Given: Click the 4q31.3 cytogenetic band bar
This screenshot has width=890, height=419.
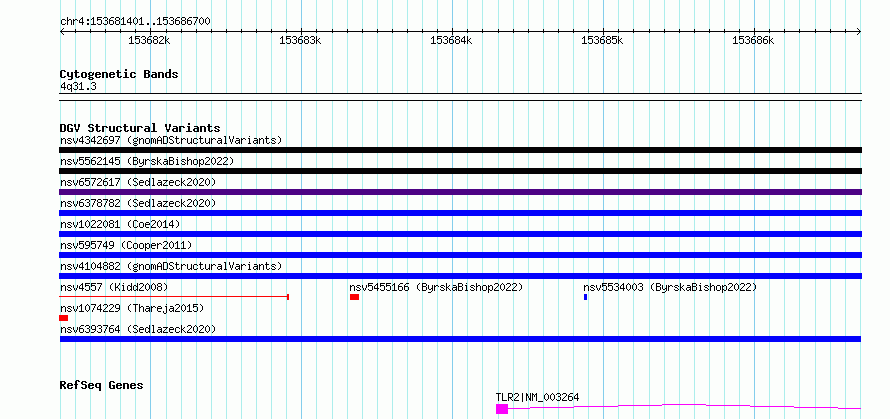Looking at the screenshot, I should 460,97.
